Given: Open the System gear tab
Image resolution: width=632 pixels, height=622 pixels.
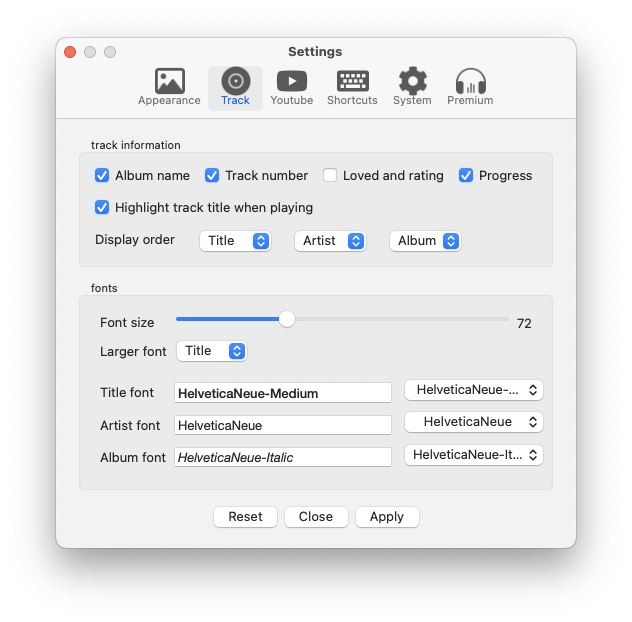Looking at the screenshot, I should pyautogui.click(x=412, y=87).
